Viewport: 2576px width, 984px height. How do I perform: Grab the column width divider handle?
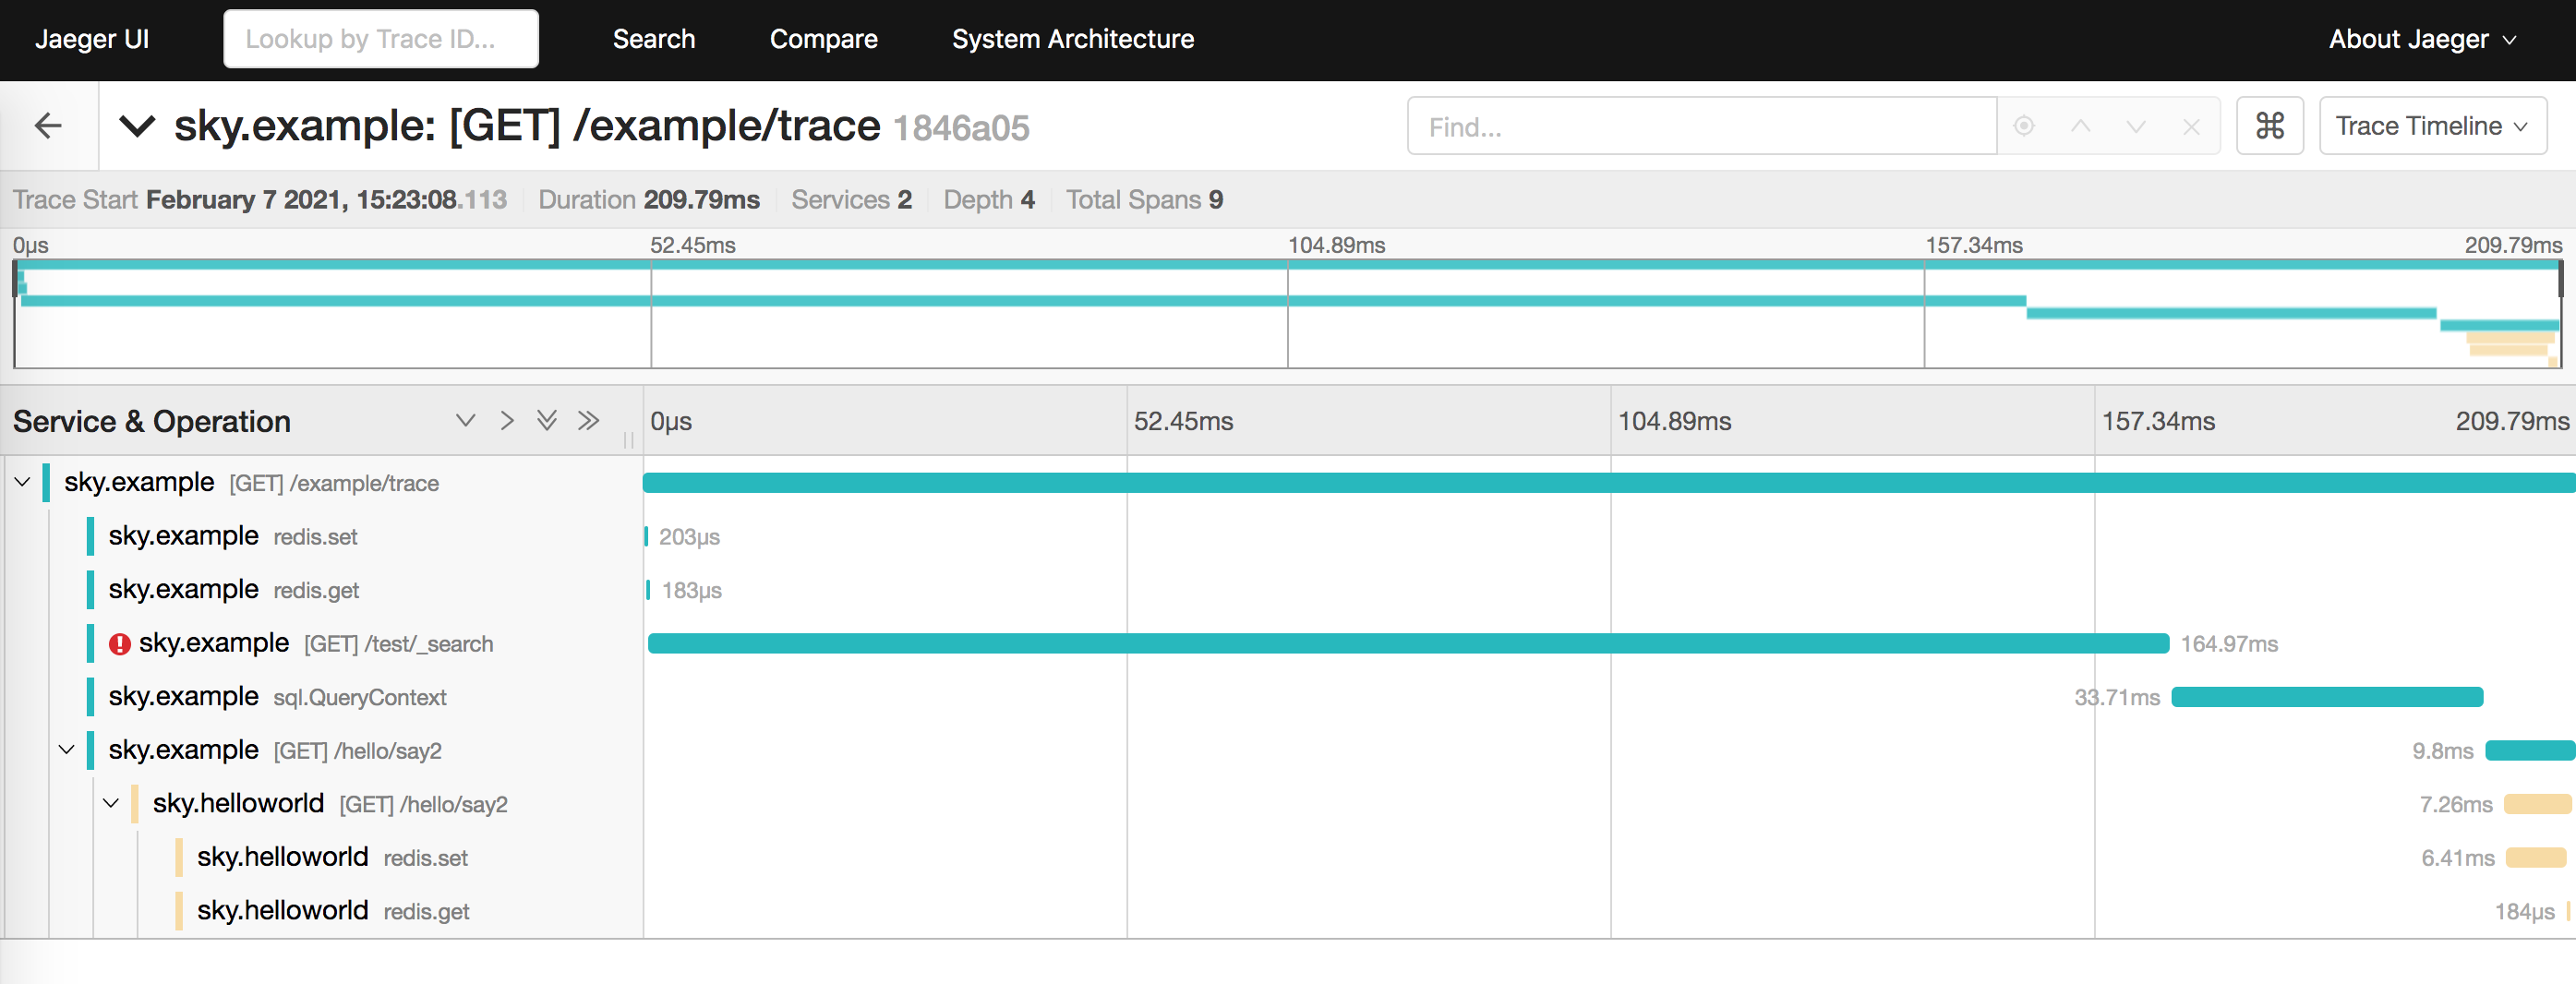(628, 440)
